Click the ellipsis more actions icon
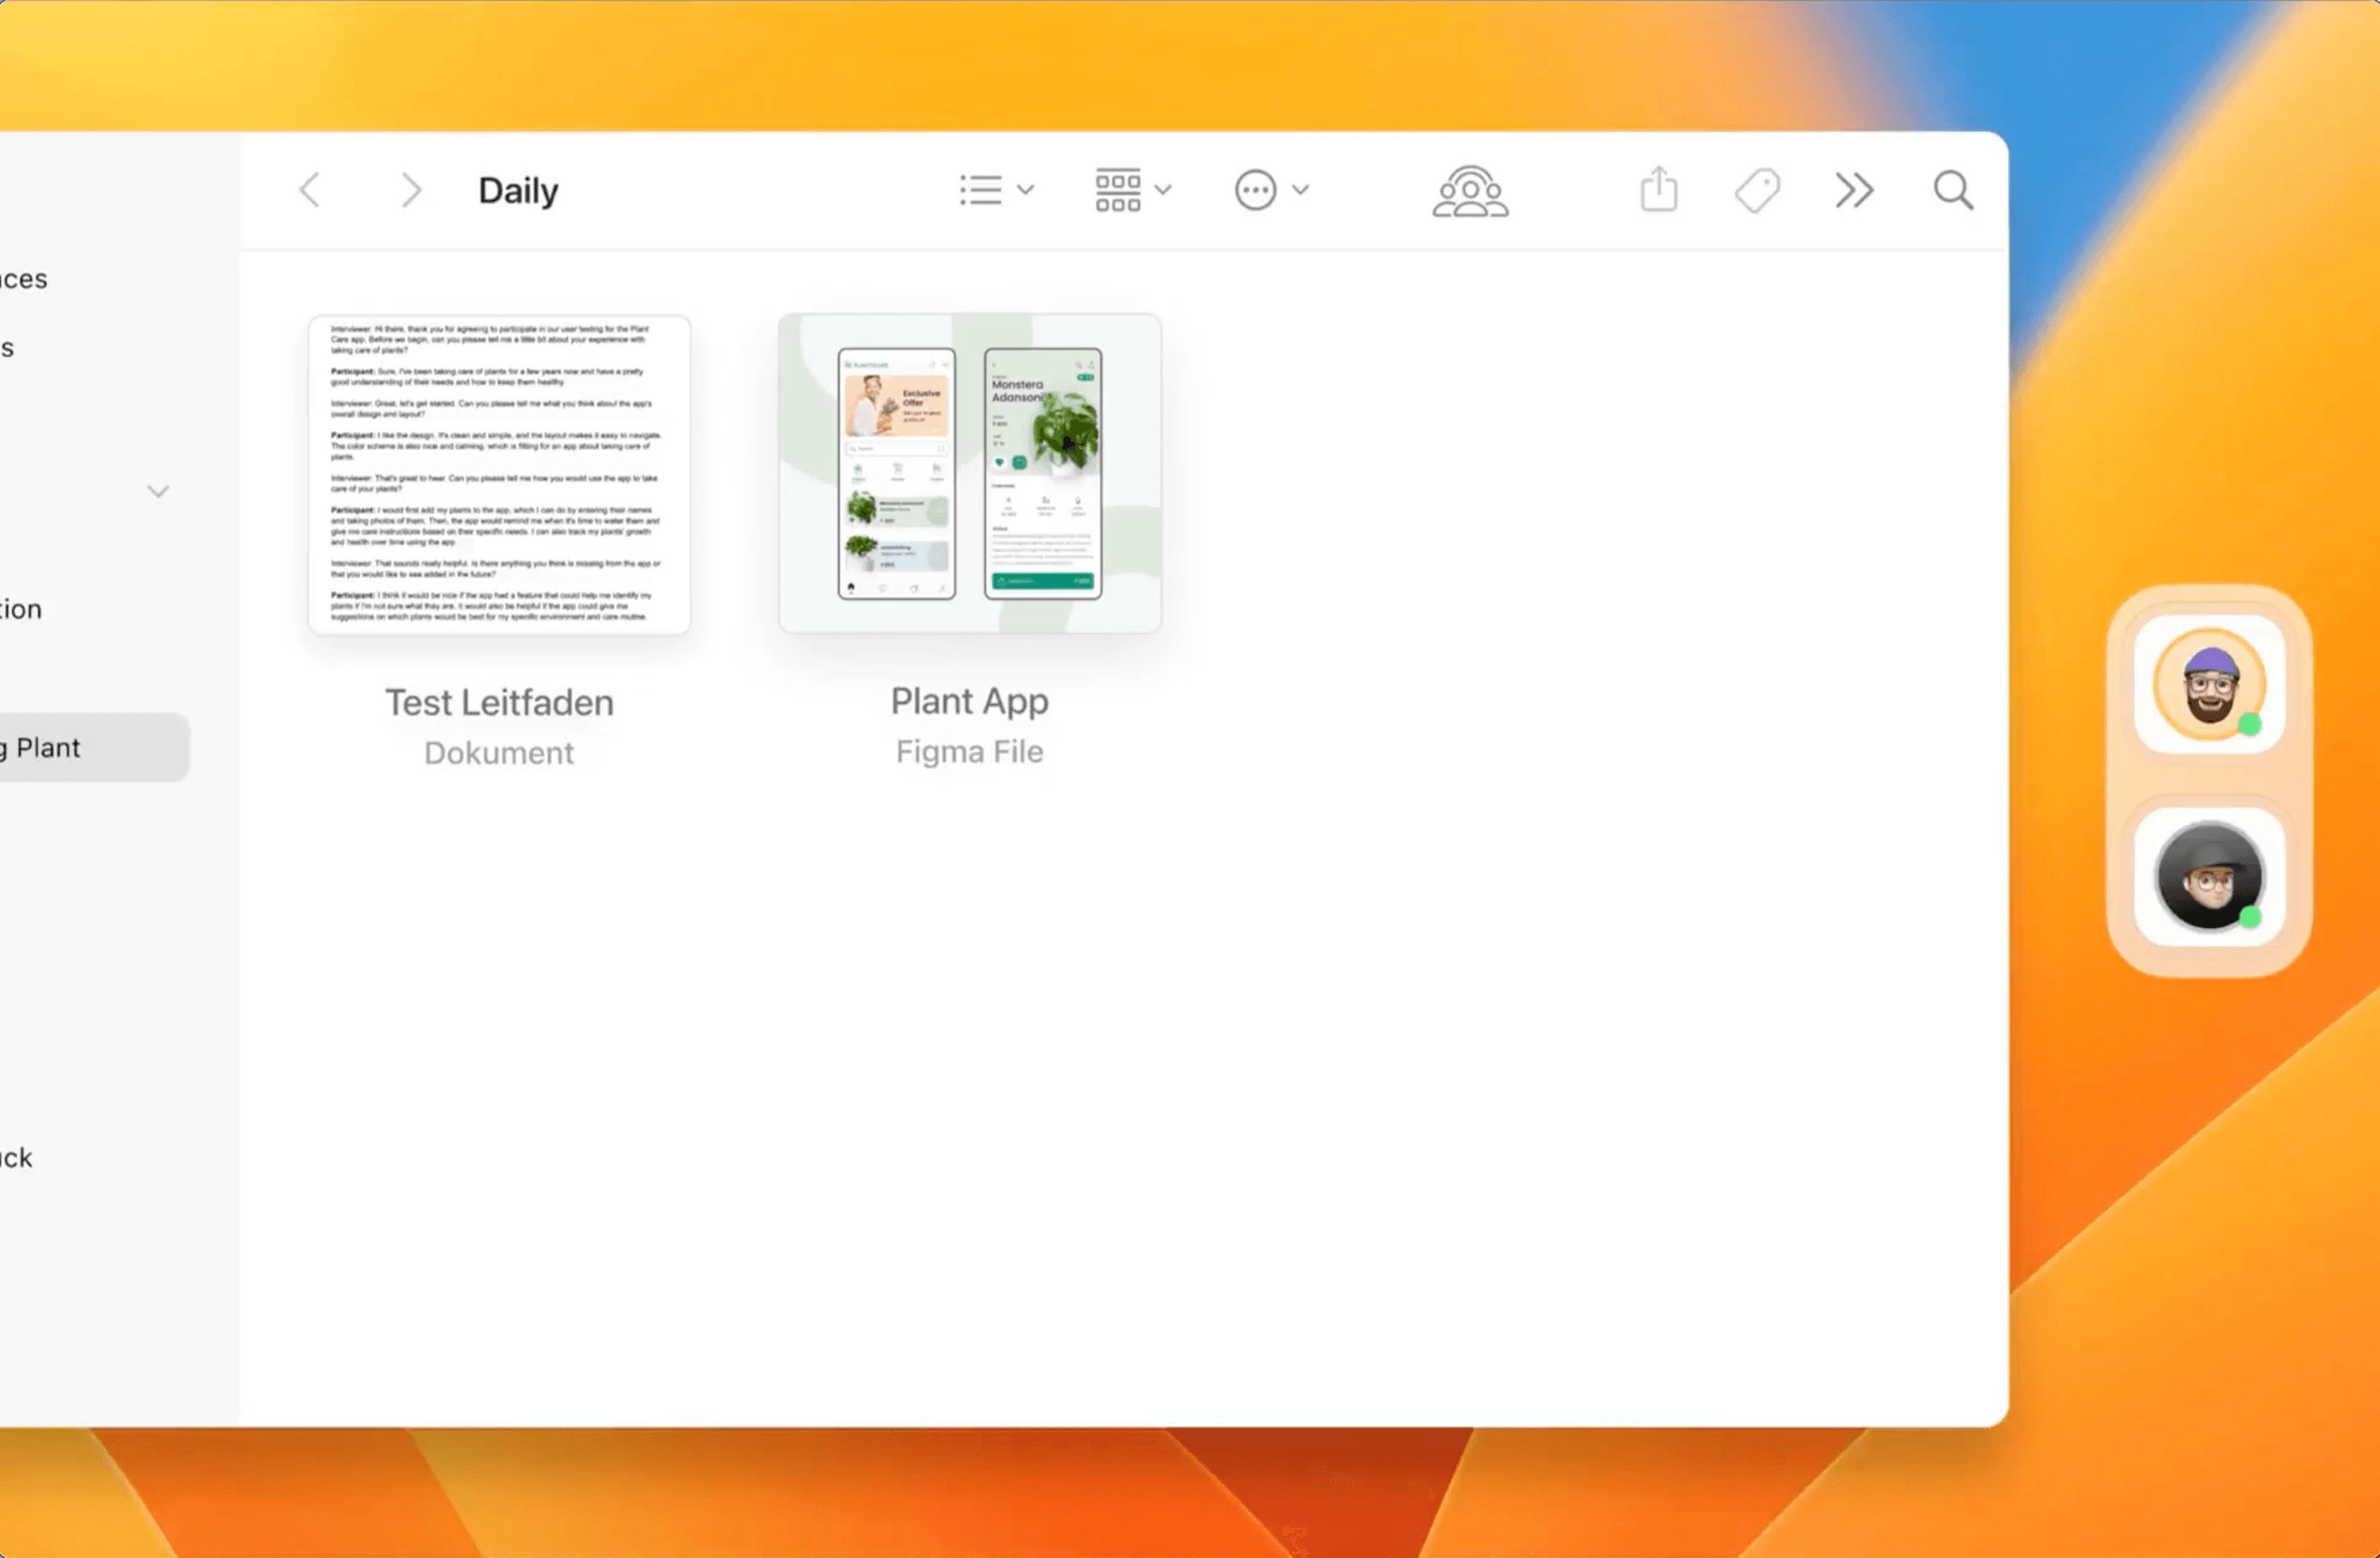 [1255, 190]
